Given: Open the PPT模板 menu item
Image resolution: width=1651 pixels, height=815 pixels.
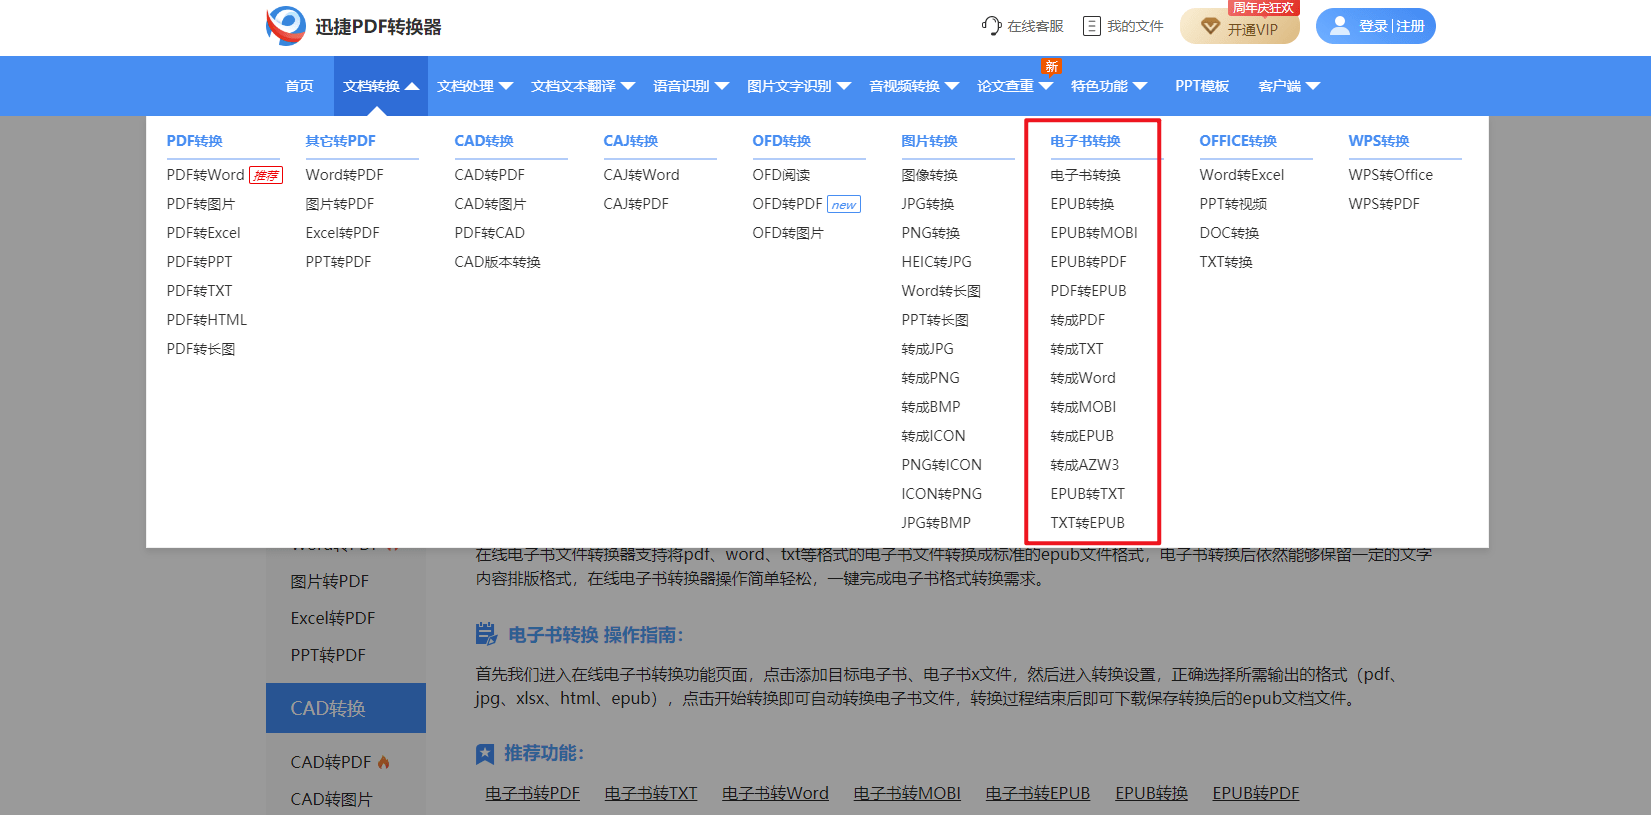Looking at the screenshot, I should point(1202,86).
